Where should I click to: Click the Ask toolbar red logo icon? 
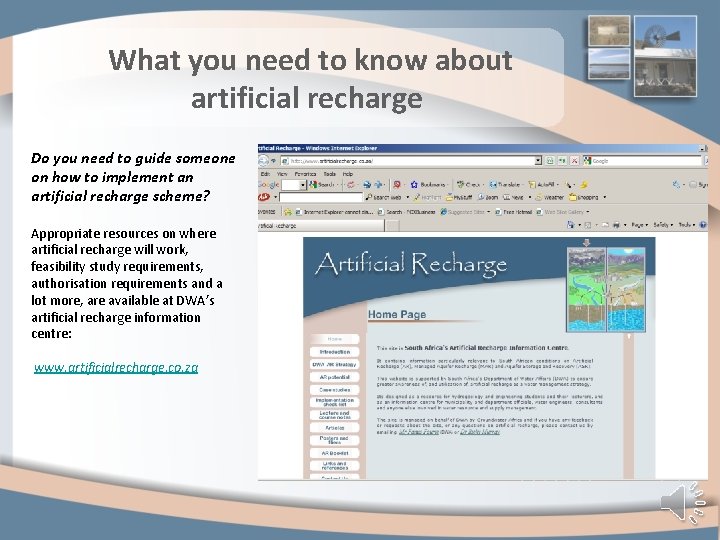(x=264, y=197)
